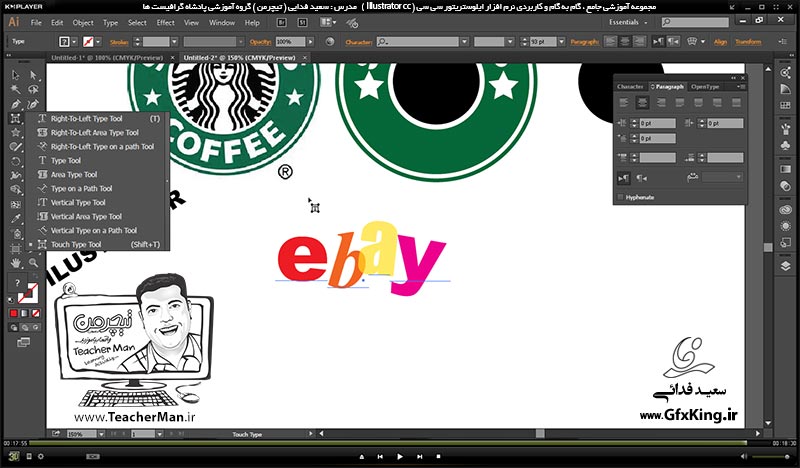Click the Paragraph link in control bar

pyautogui.click(x=585, y=42)
